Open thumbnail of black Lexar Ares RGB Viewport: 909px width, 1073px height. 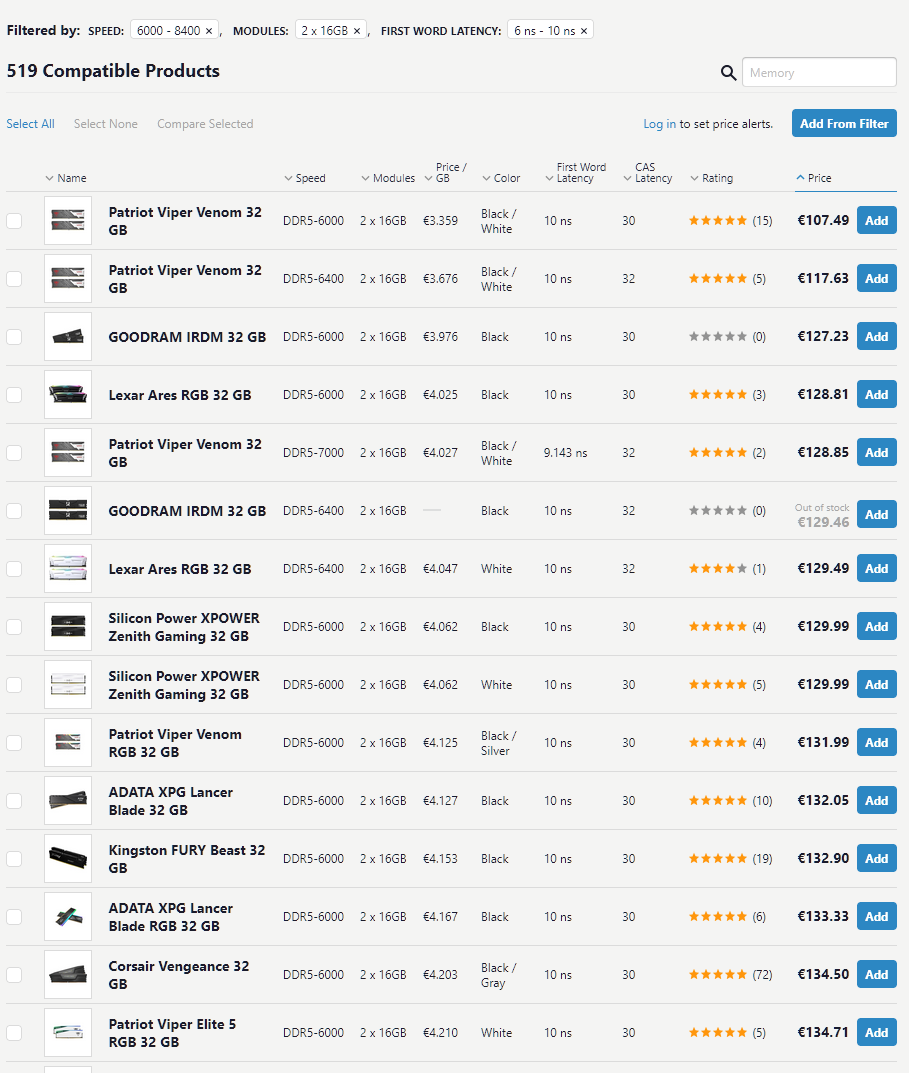68,395
